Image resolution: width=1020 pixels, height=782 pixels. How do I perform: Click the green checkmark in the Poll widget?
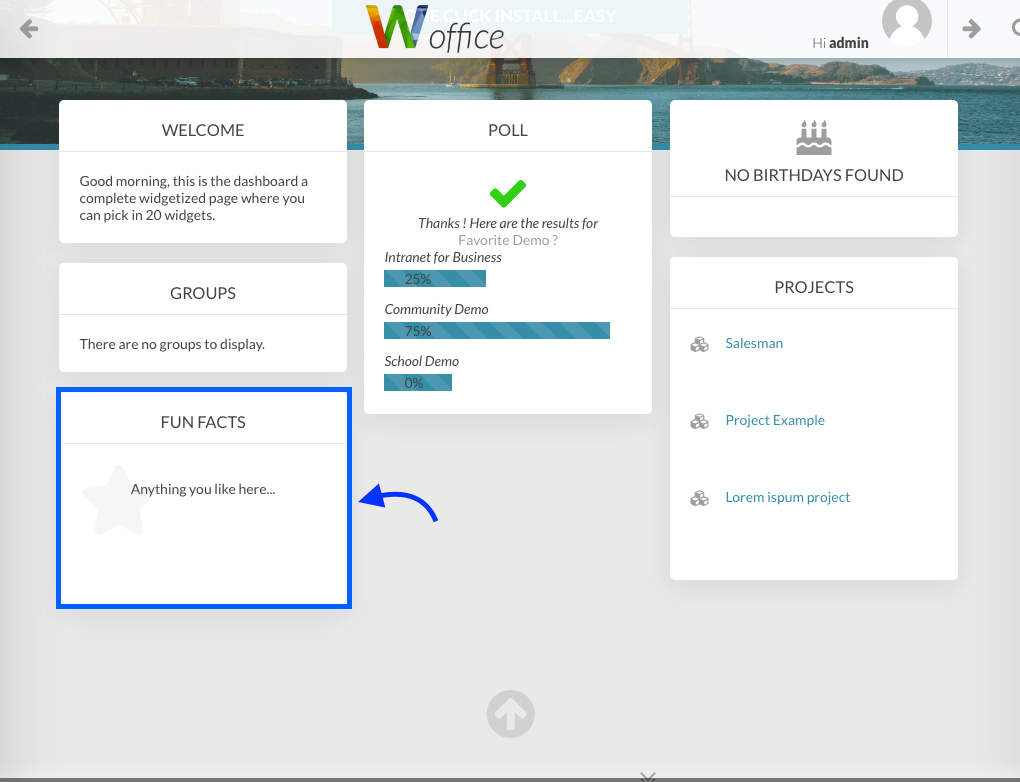[508, 193]
